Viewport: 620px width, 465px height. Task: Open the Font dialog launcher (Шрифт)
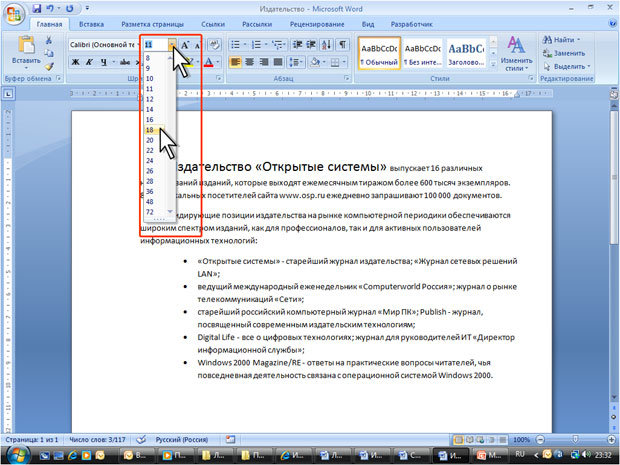[219, 79]
